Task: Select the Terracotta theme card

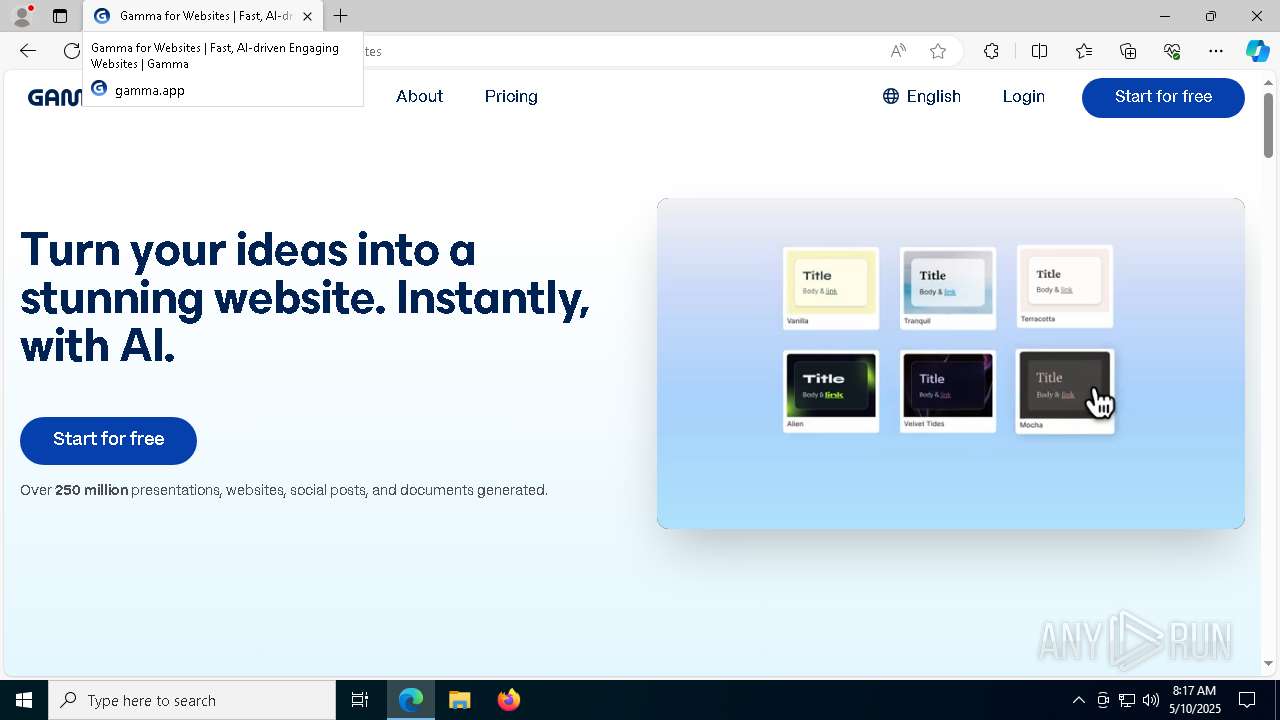Action: 1065,286
